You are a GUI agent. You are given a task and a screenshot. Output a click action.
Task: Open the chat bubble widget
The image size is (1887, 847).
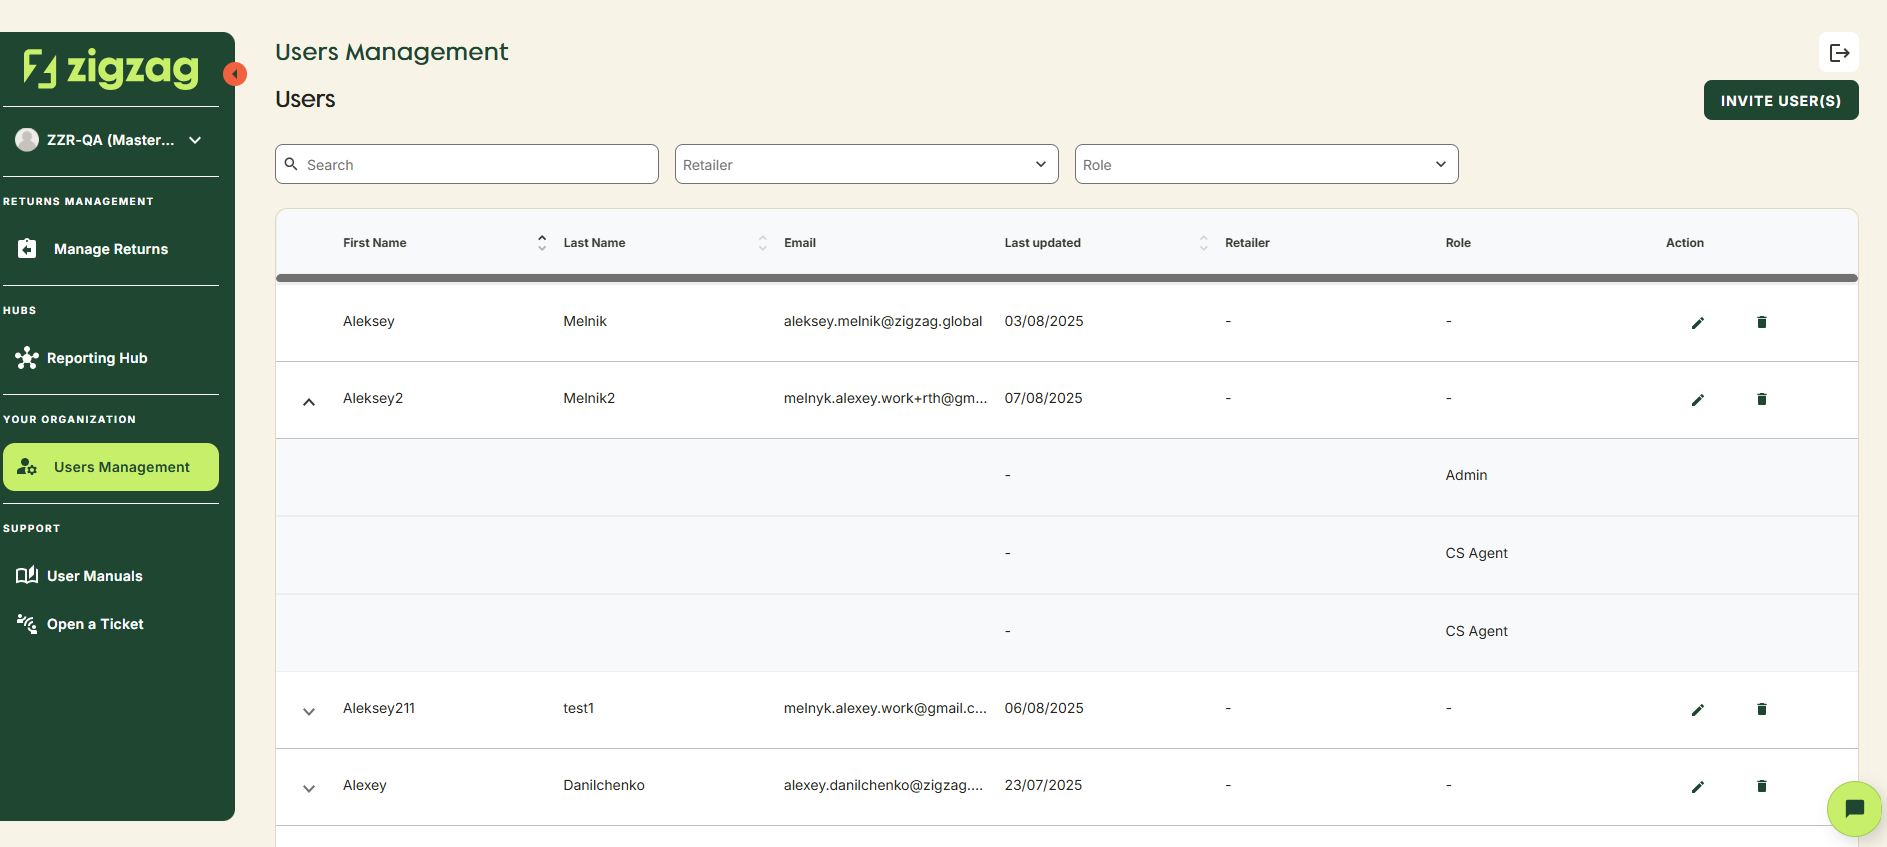[x=1853, y=808]
